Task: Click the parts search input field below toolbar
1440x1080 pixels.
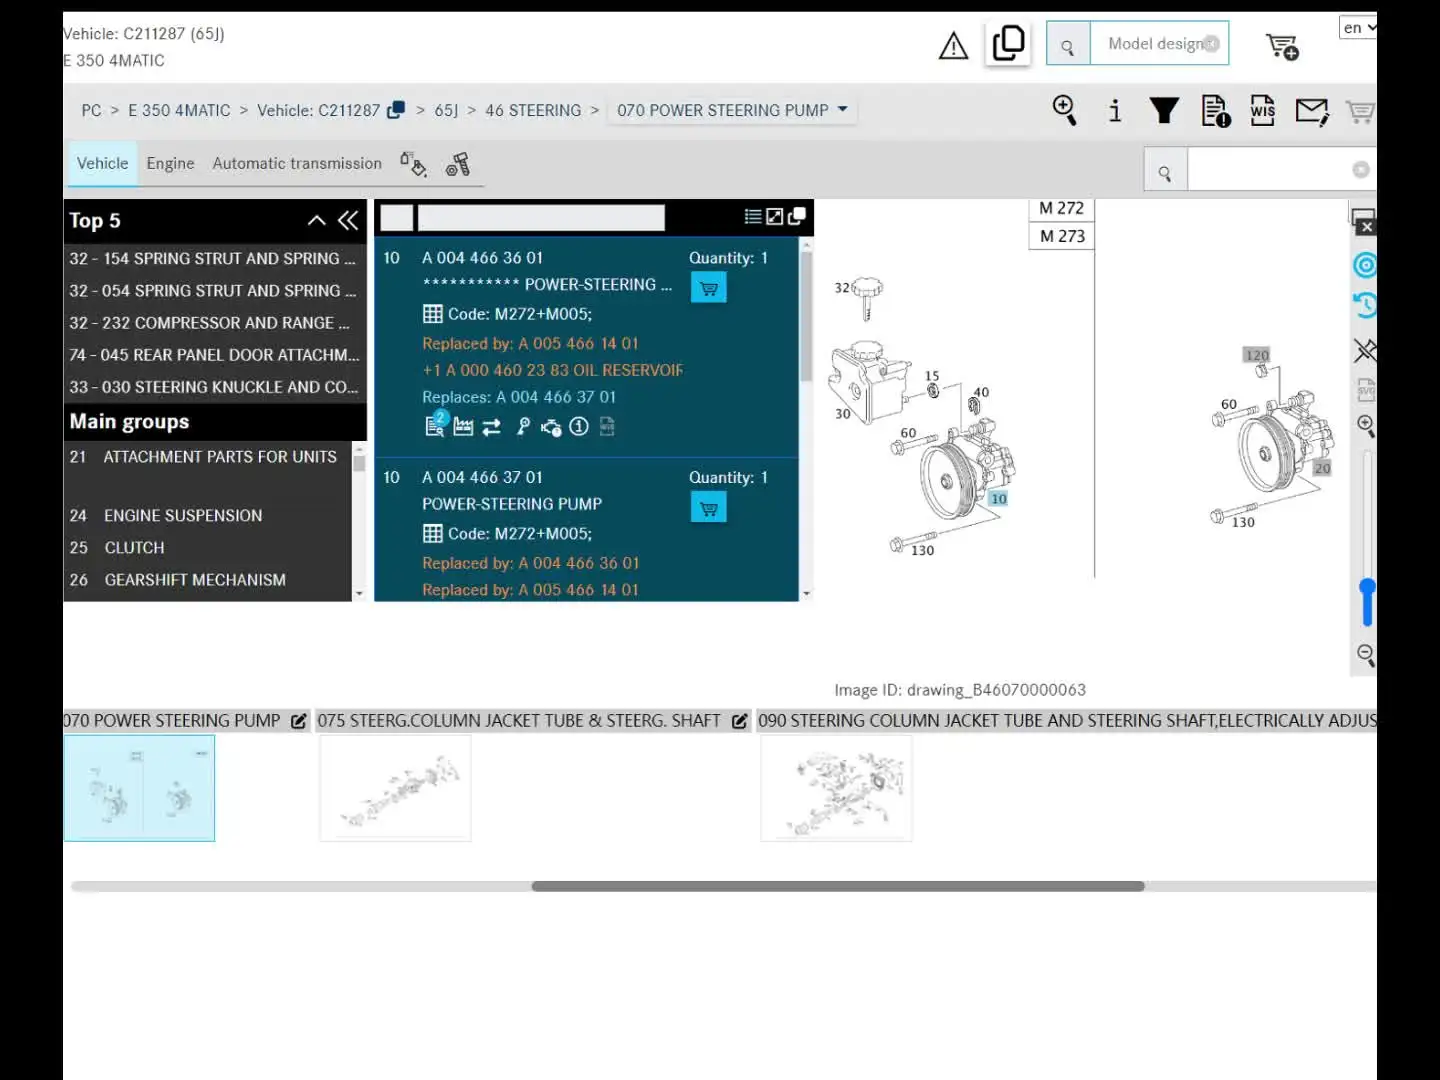Action: coord(1280,170)
